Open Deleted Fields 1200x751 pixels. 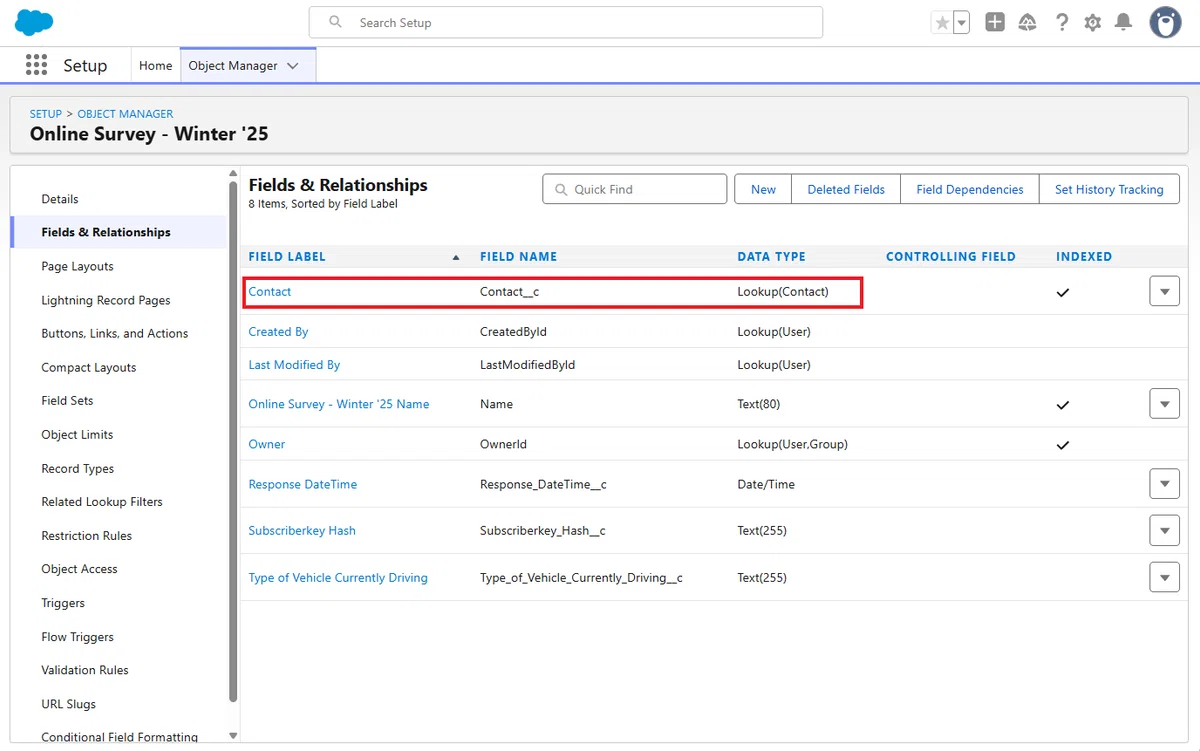tap(846, 189)
